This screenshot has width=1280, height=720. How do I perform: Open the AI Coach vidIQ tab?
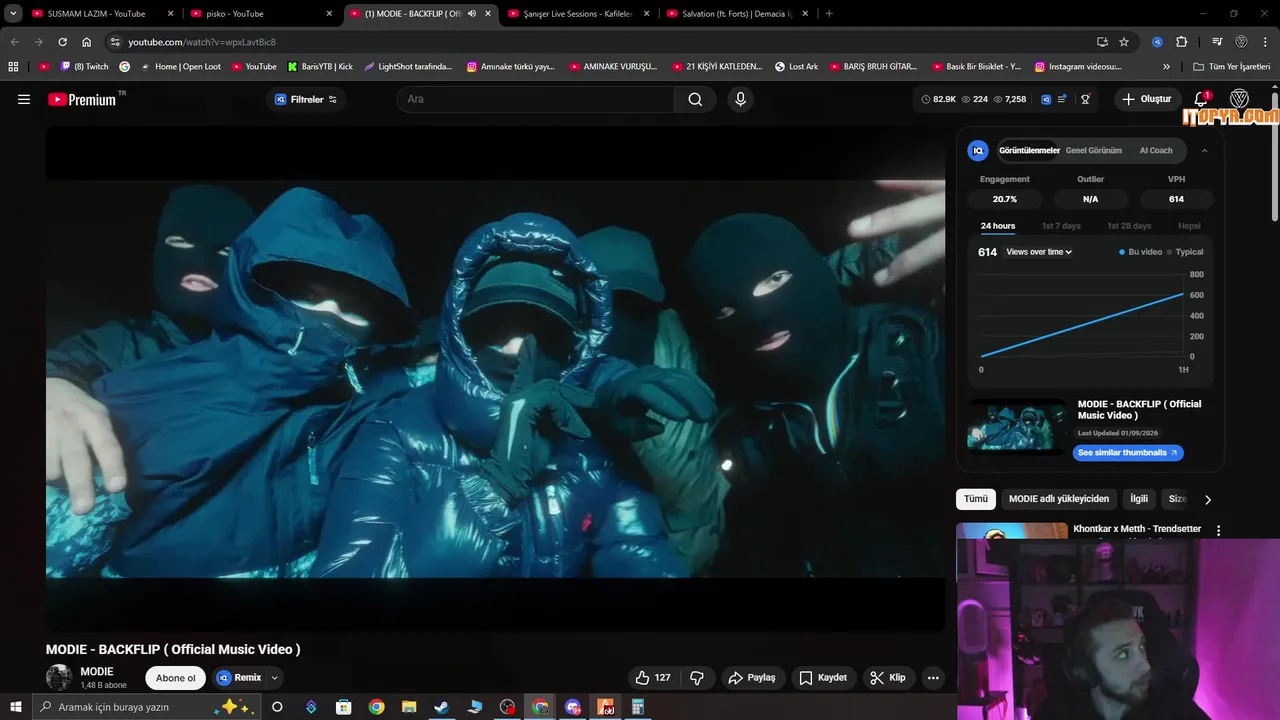[1156, 151]
